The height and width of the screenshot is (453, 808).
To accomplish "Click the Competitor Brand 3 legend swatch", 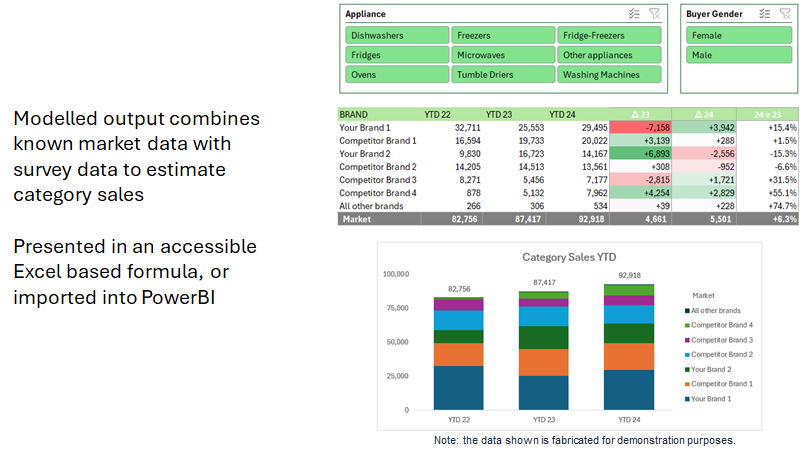I will coord(687,340).
